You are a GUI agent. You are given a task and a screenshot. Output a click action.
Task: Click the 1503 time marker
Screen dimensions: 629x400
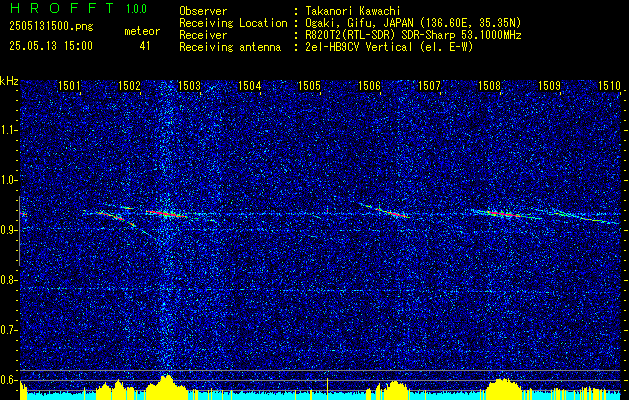pos(189,85)
